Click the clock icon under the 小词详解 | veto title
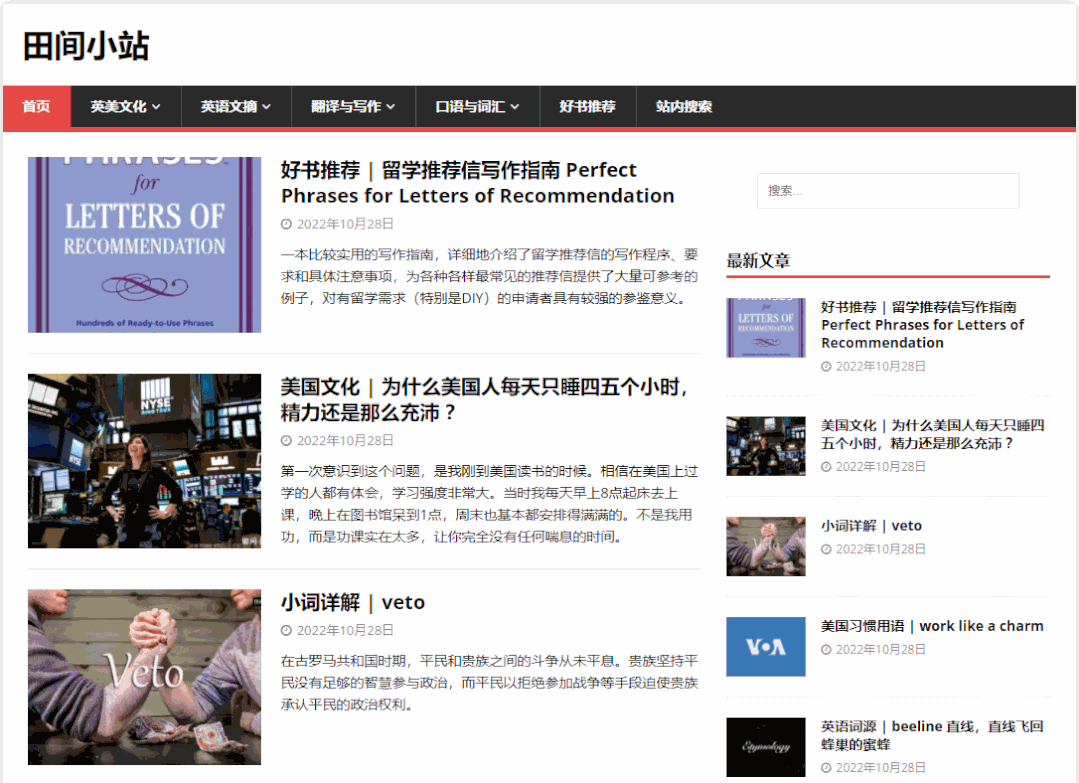Screen dimensions: 1079x783 coord(287,630)
